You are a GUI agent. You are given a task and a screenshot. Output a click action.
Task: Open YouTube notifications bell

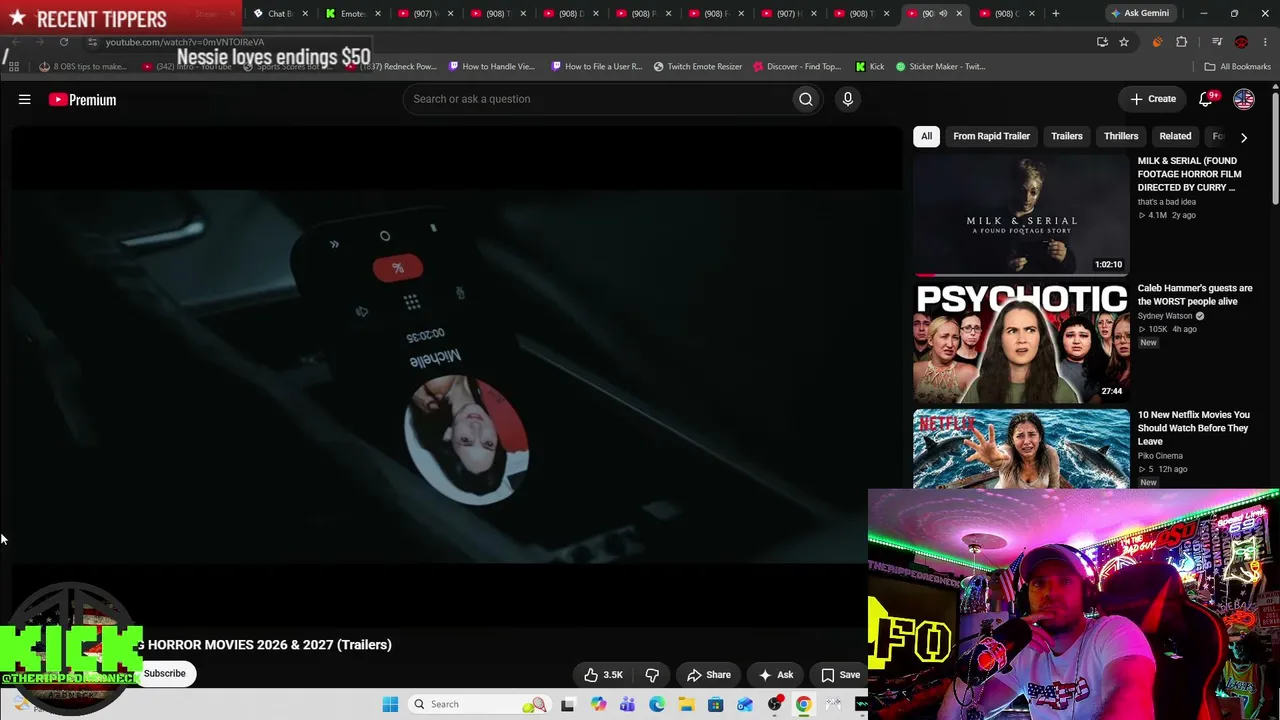pyautogui.click(x=1206, y=99)
